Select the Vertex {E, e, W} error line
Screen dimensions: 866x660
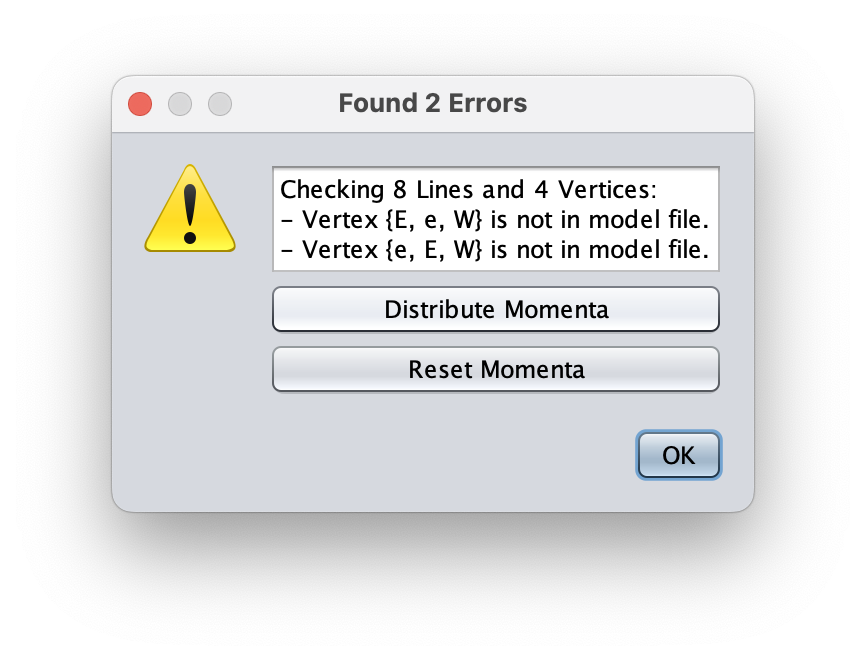point(495,220)
